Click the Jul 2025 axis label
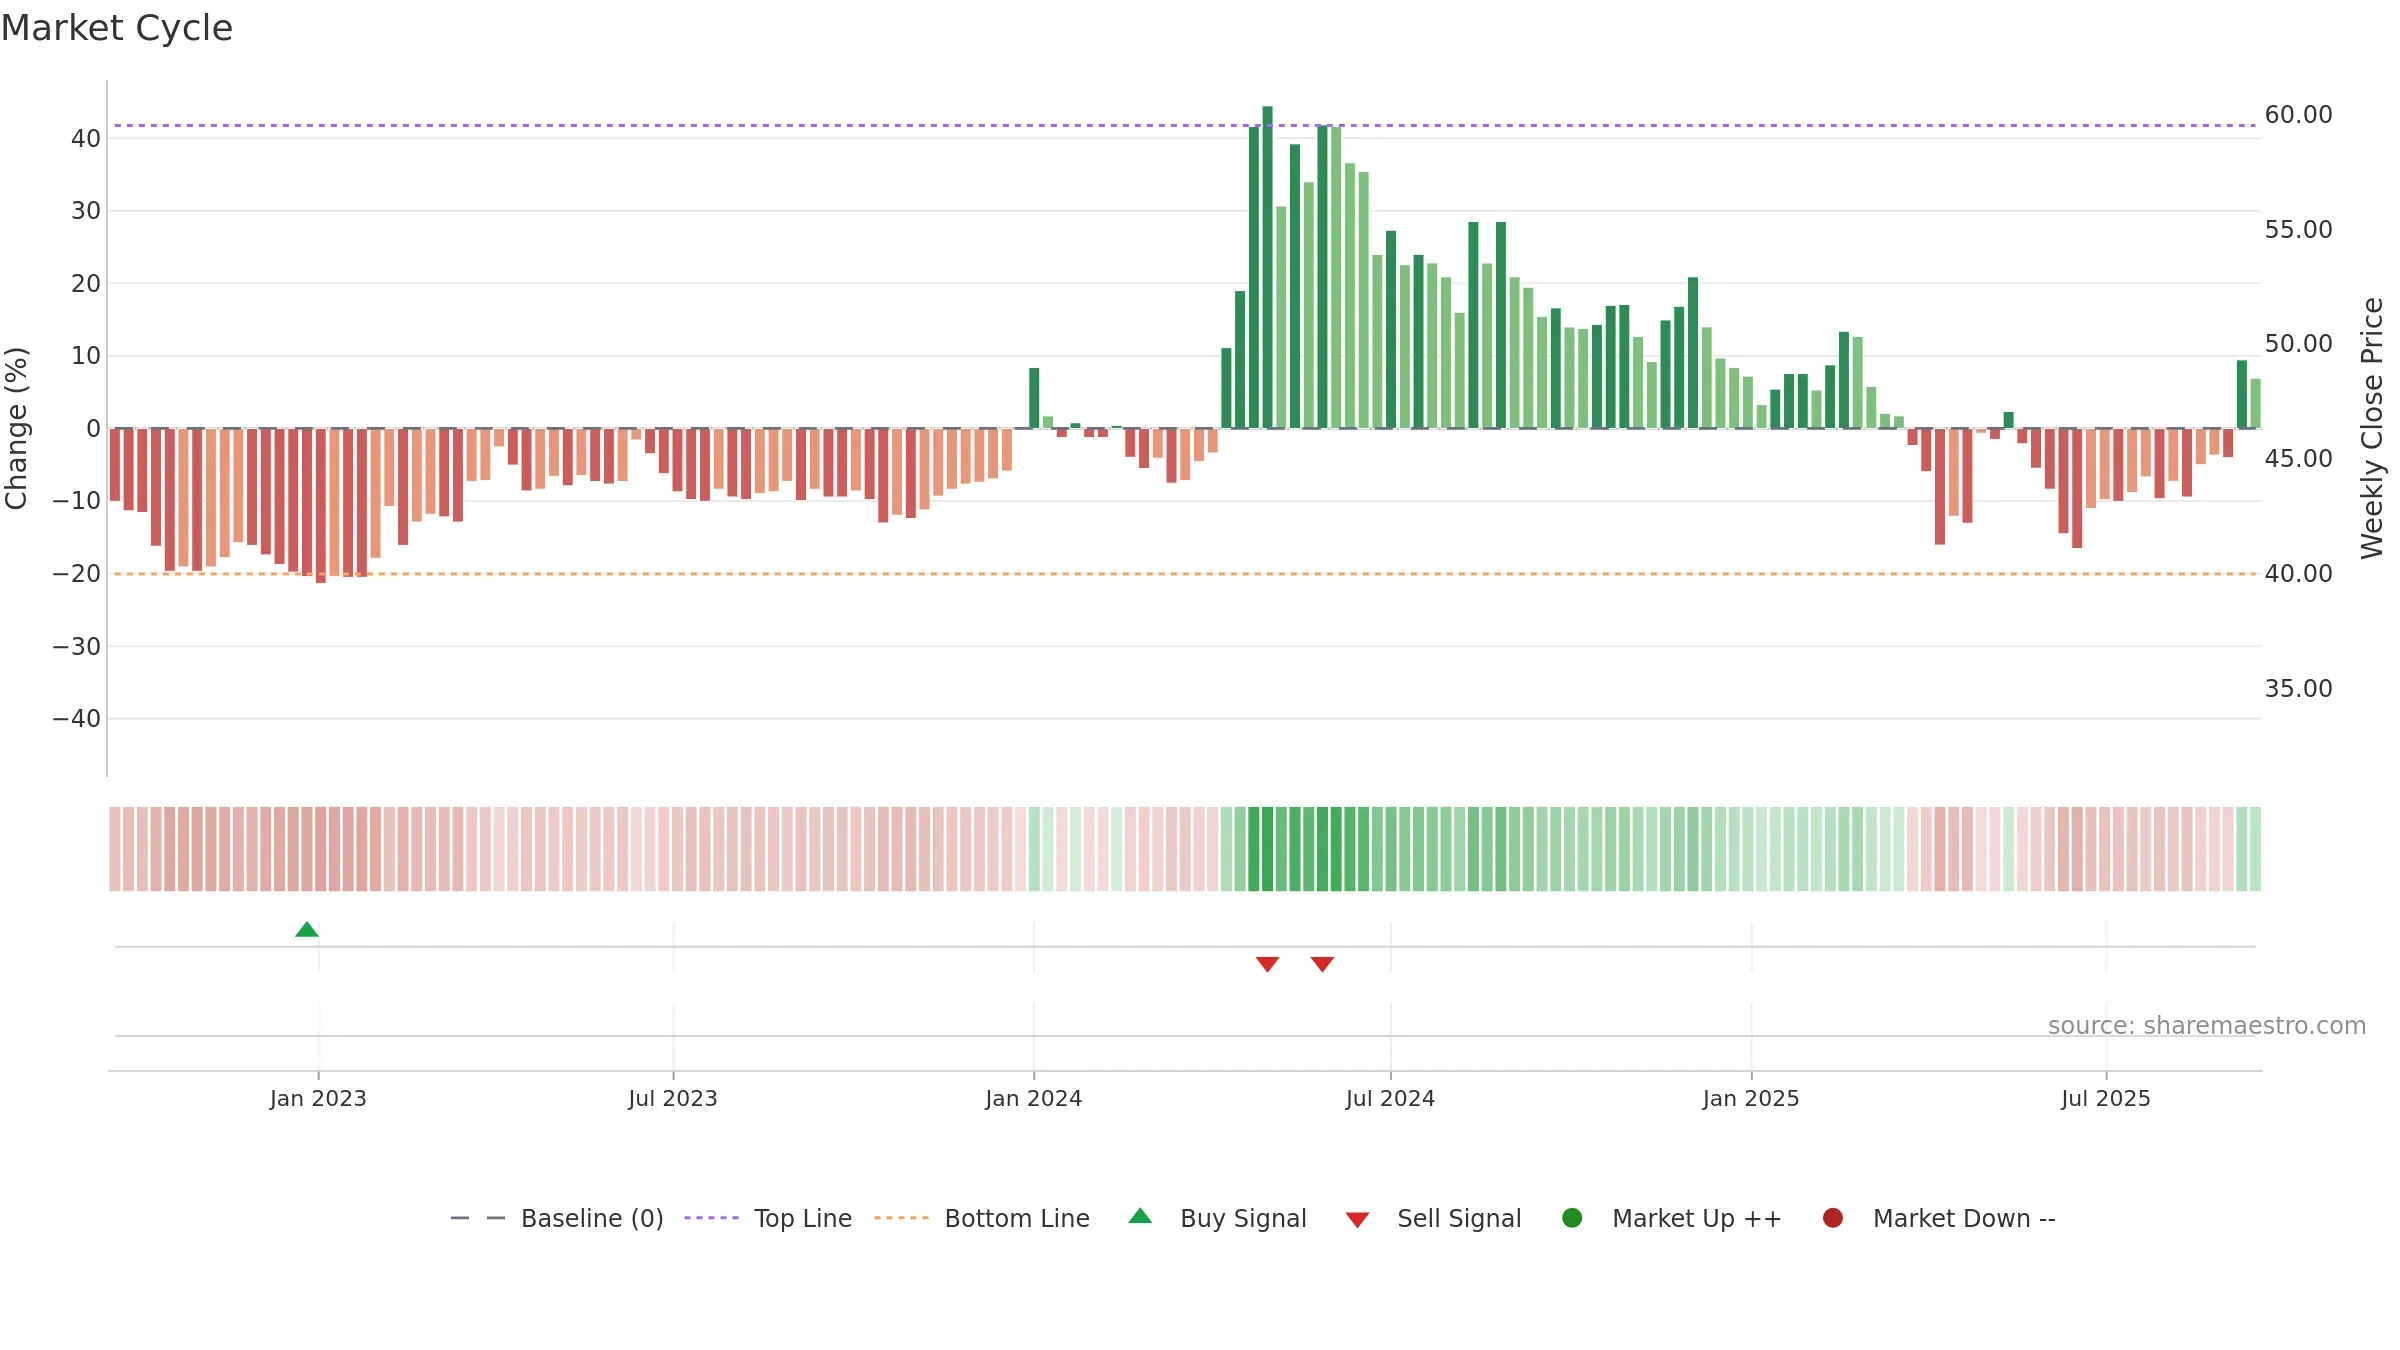The width and height of the screenshot is (2400, 1350). [2106, 1099]
